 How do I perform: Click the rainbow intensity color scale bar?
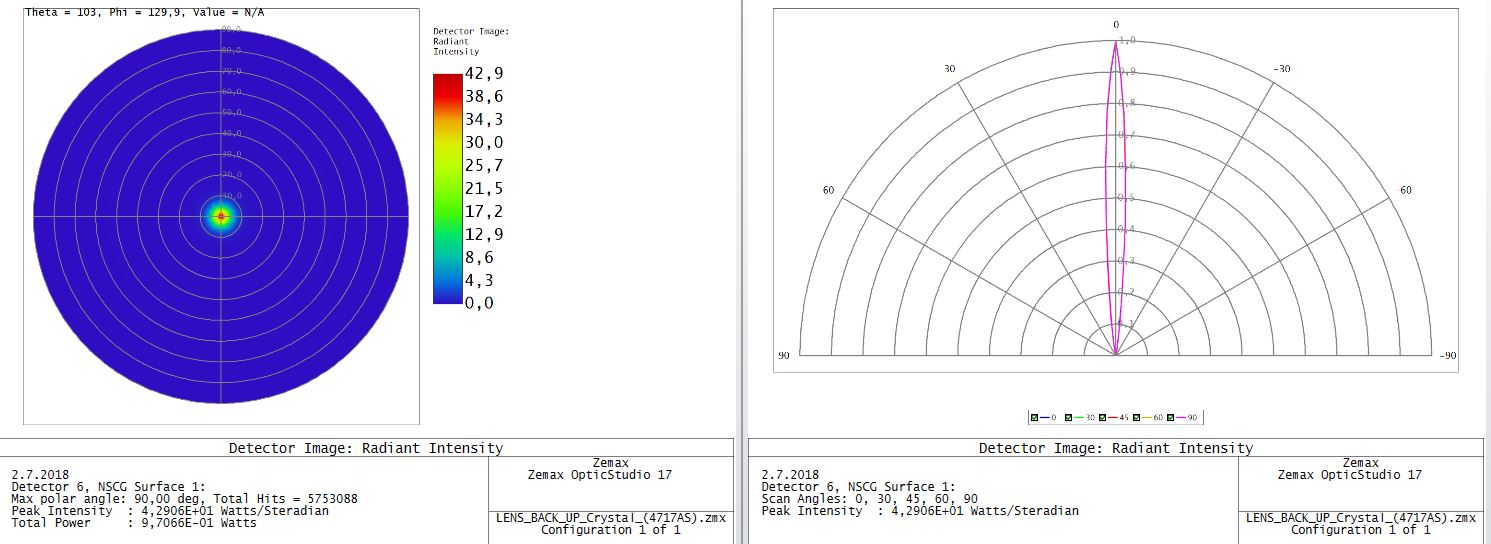click(x=447, y=188)
